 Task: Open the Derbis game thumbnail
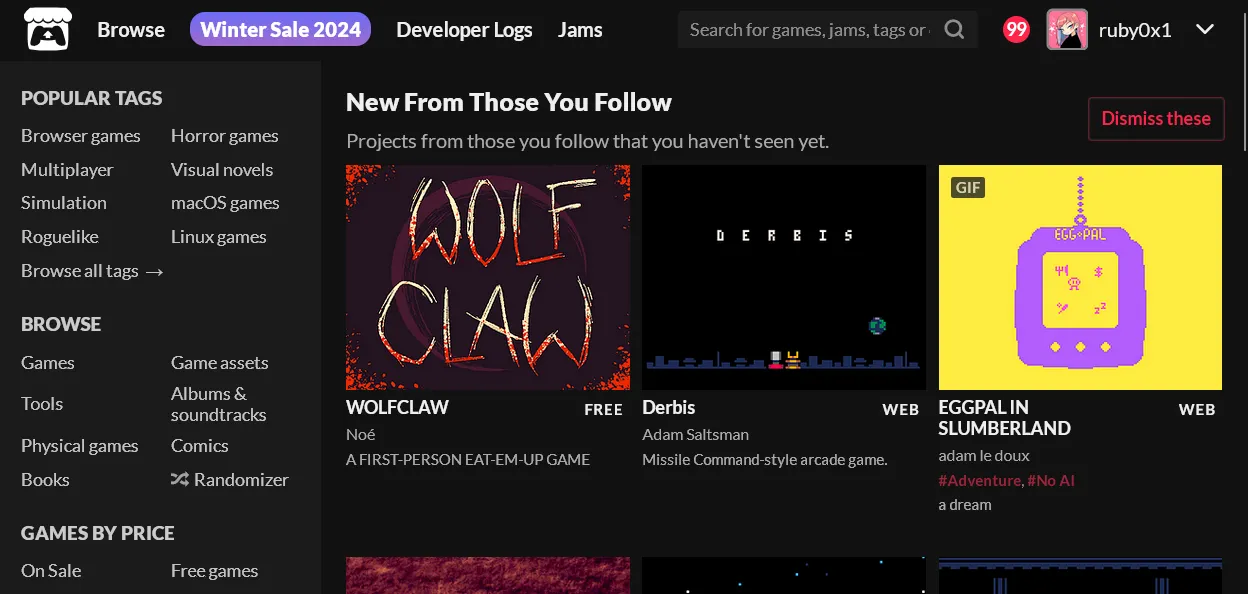coord(784,277)
